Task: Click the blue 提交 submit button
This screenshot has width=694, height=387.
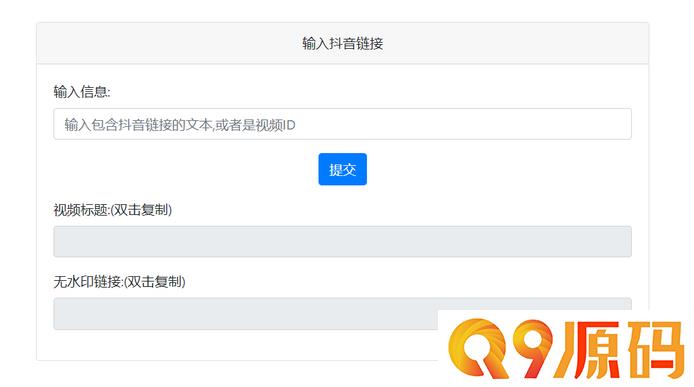Action: pos(342,169)
